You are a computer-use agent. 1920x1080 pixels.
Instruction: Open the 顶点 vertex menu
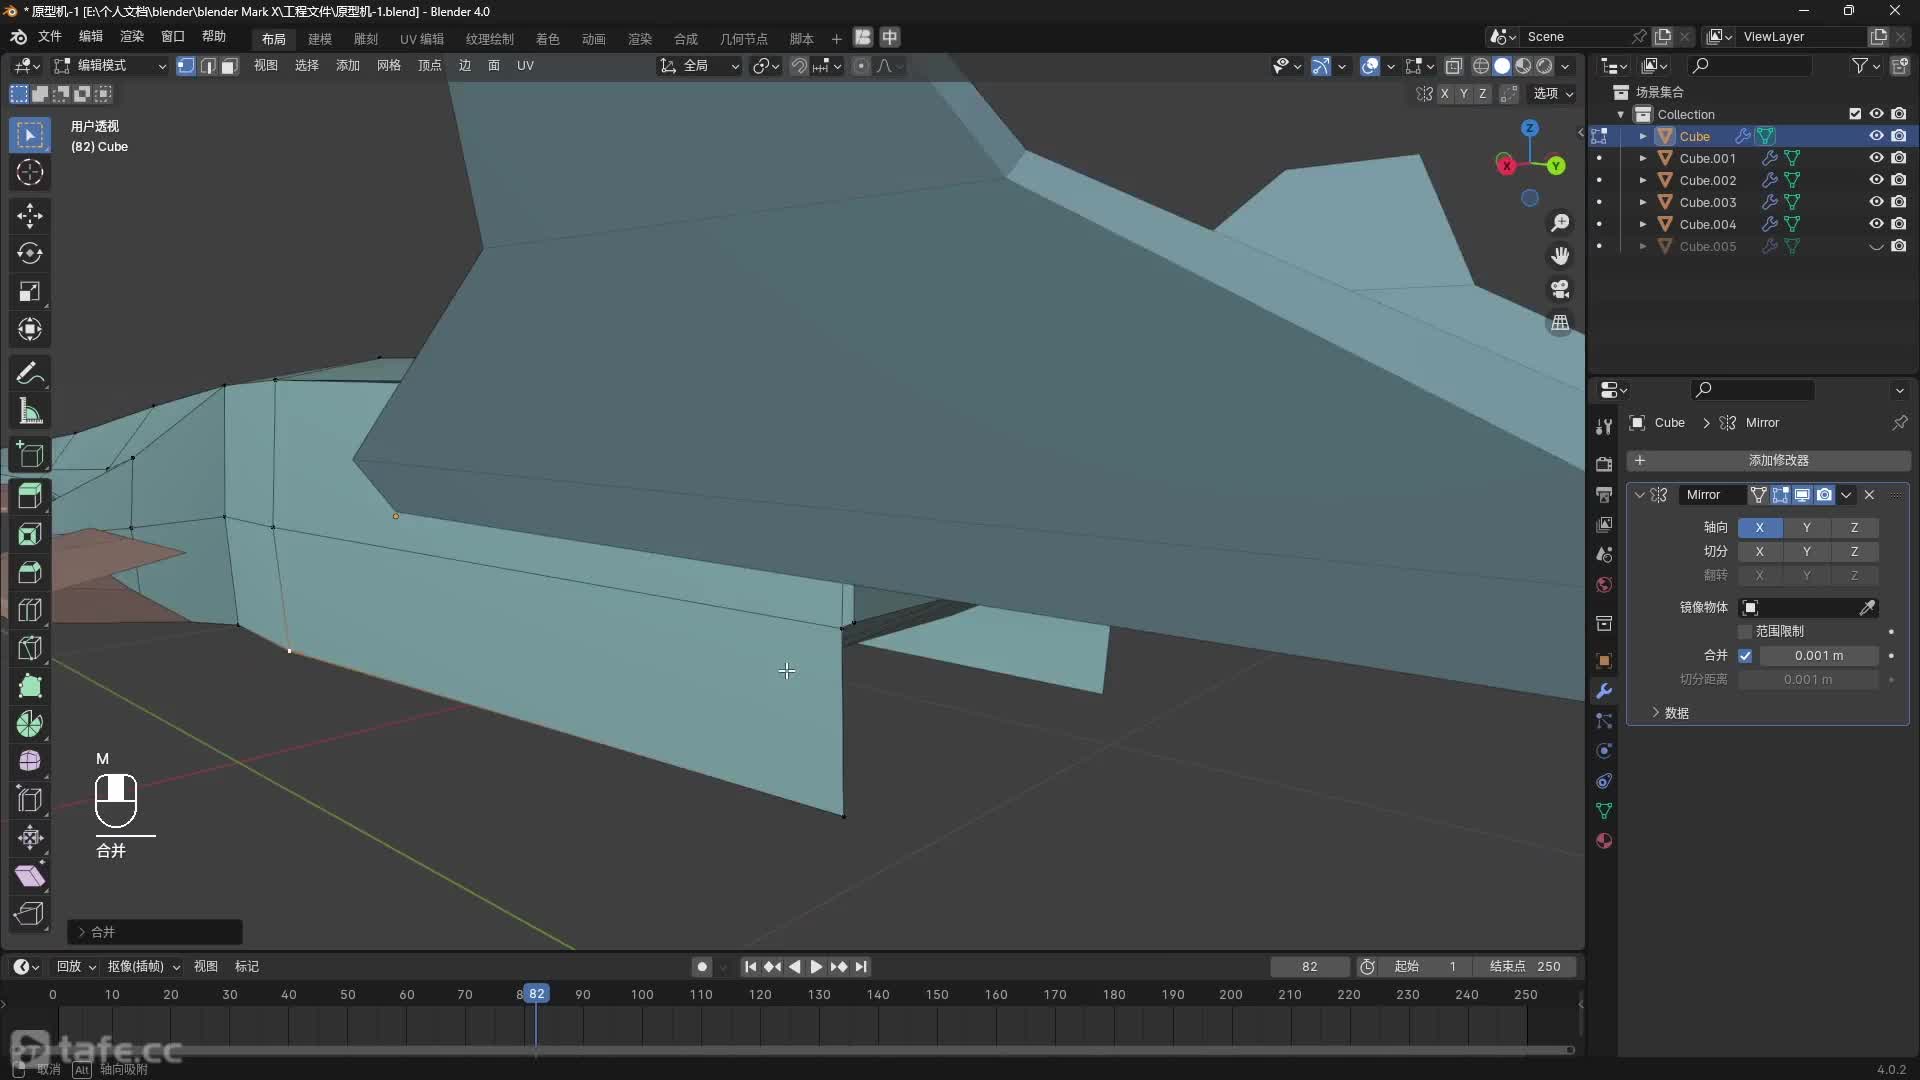429,66
